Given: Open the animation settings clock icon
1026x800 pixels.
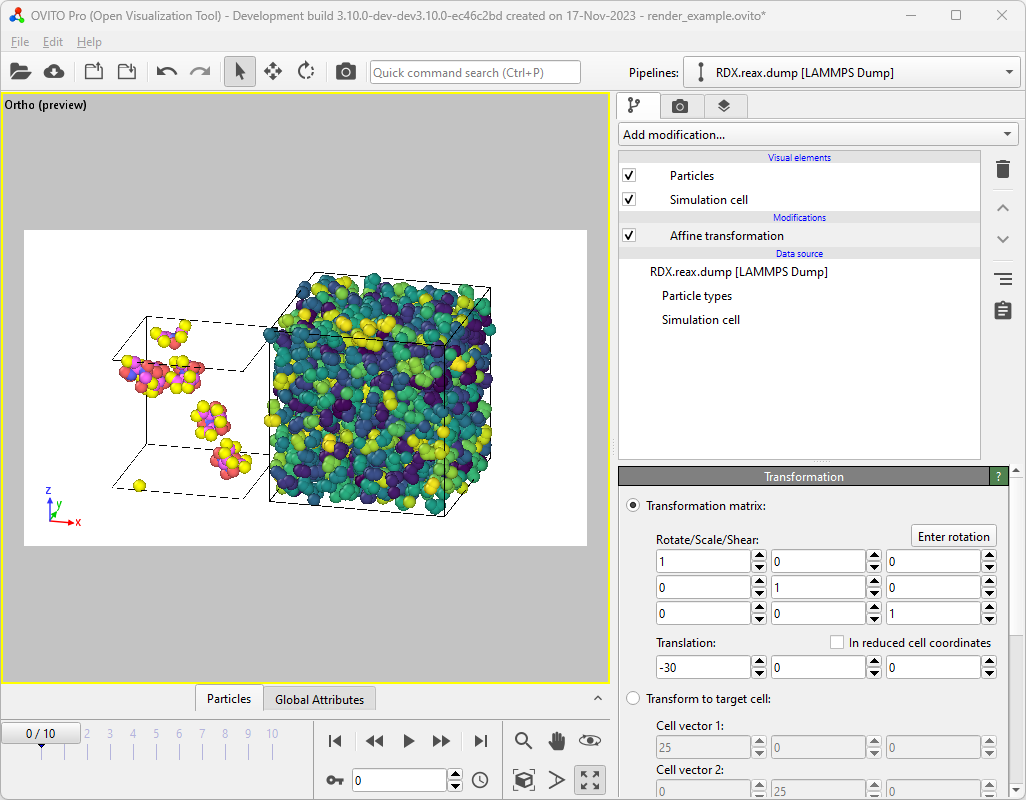Looking at the screenshot, I should [x=480, y=780].
